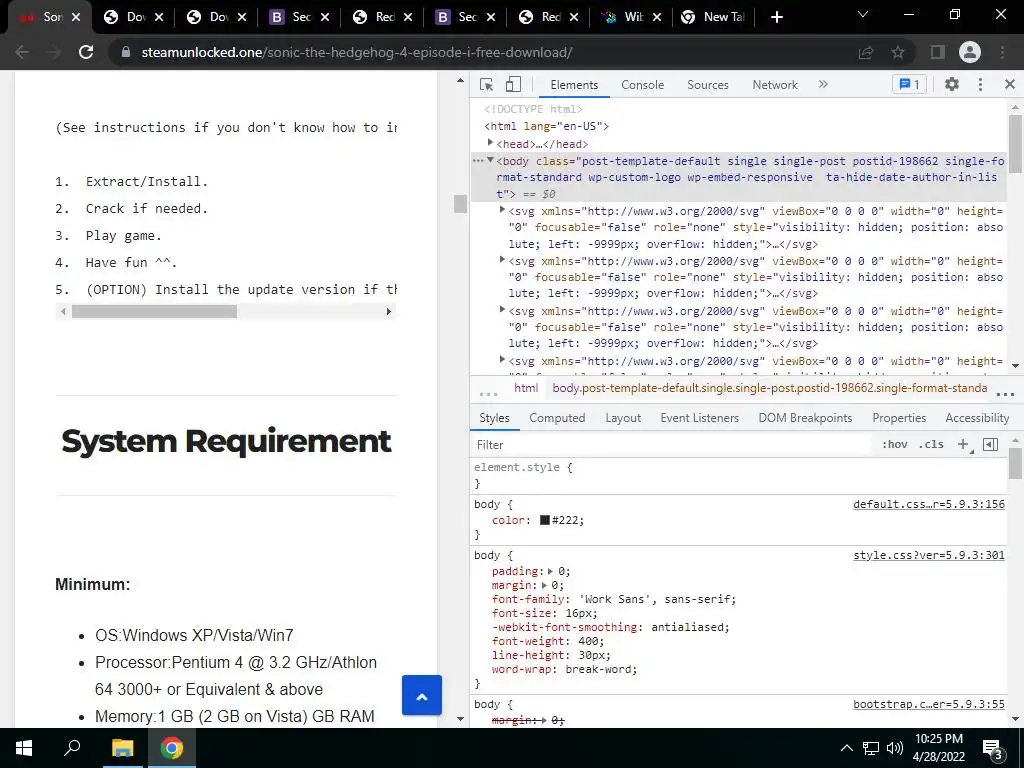
Task: Open the Windows Start menu
Action: (24, 748)
